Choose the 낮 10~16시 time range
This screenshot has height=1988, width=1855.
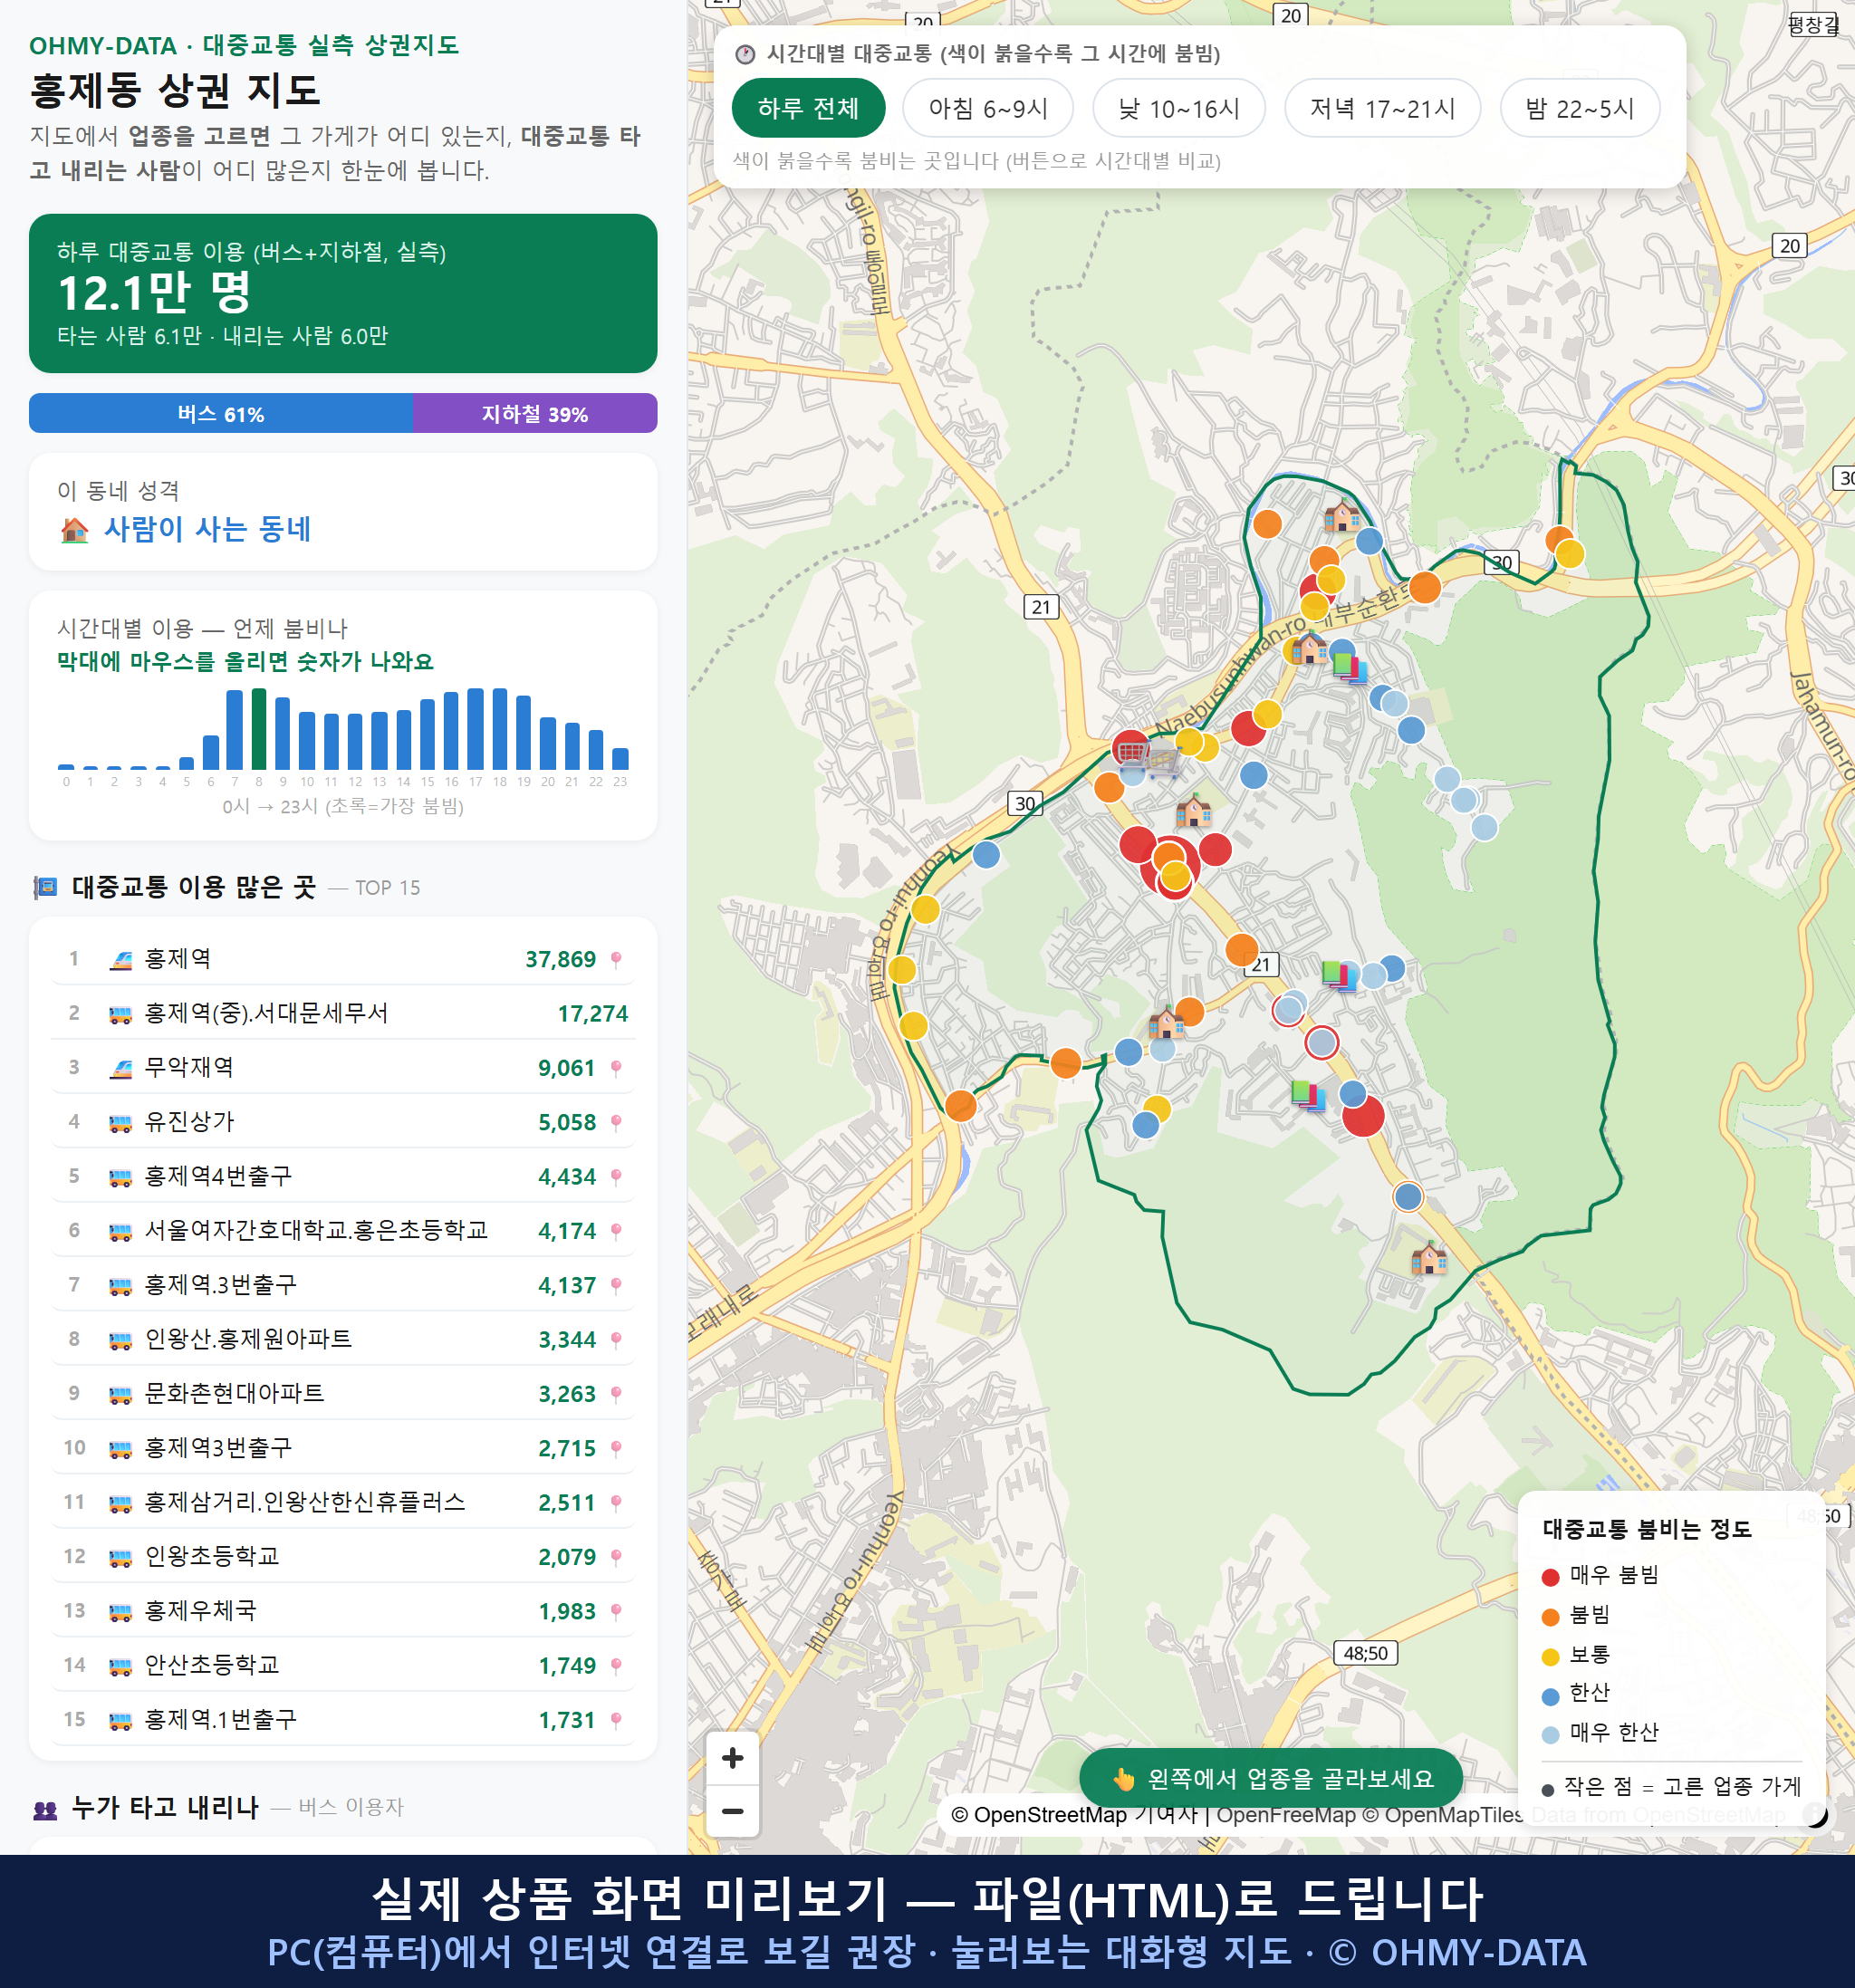[1178, 108]
